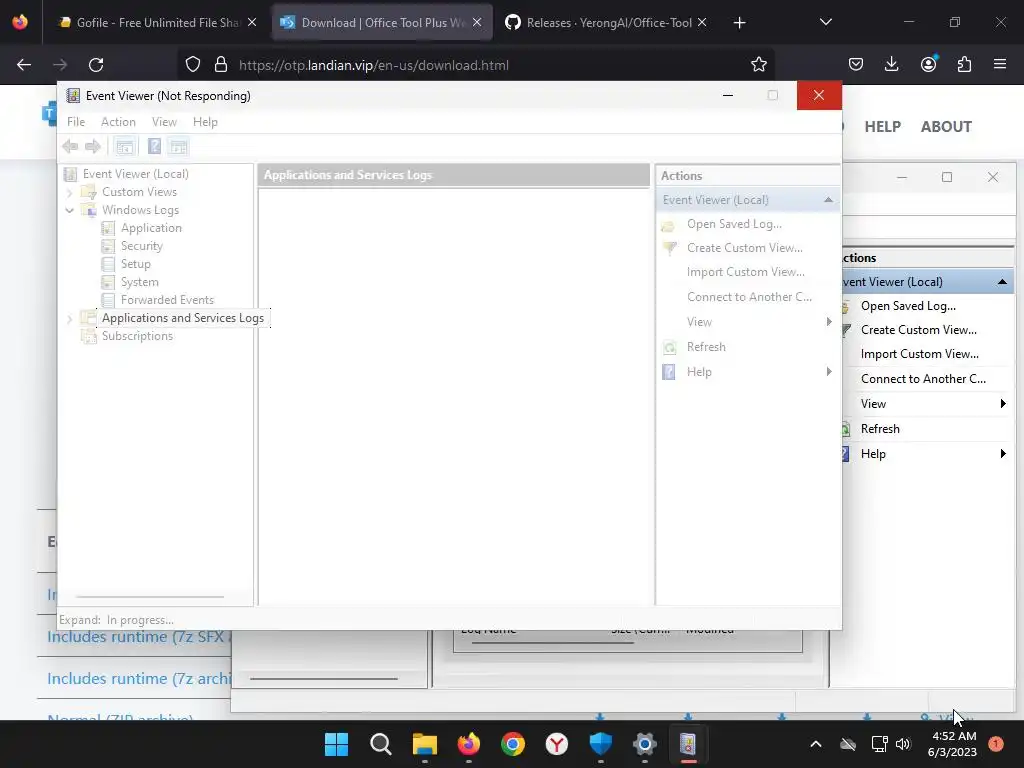The image size is (1024, 768).
Task: Open Save to Pocket icon
Action: coord(856,65)
